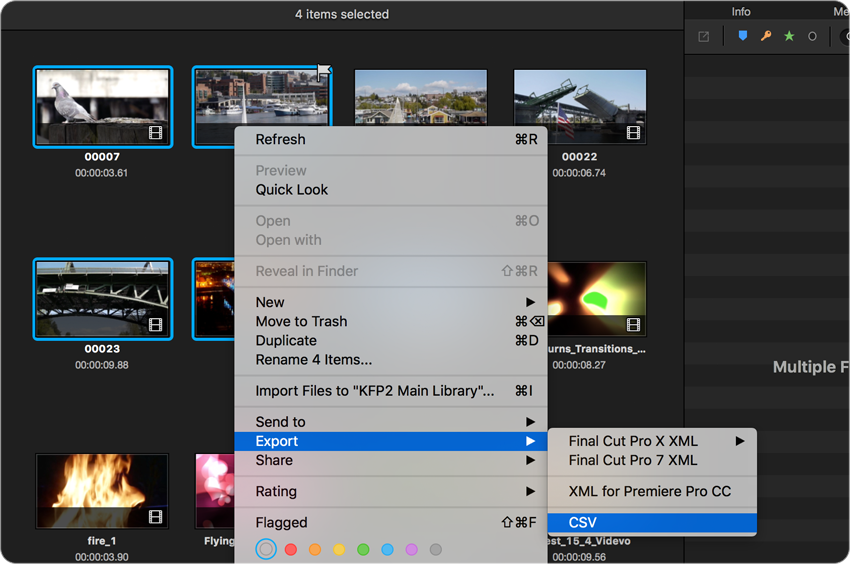The height and width of the screenshot is (564, 850).
Task: Click the circle icon beside the star
Action: (x=812, y=36)
